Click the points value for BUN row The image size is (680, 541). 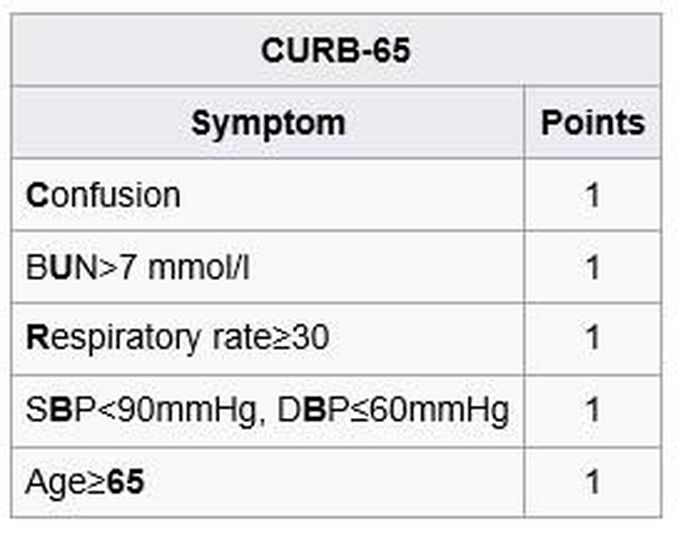click(592, 267)
